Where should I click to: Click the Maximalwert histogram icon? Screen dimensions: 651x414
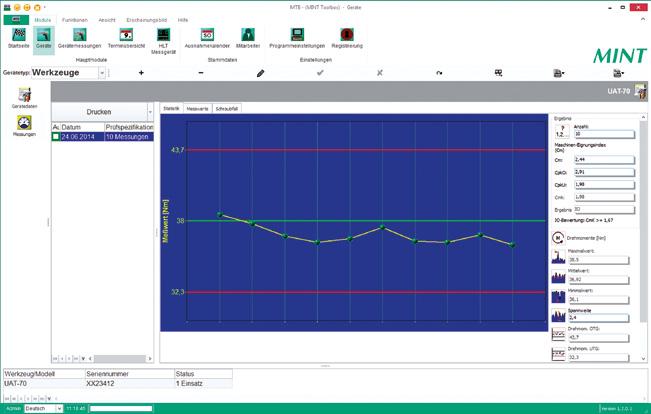pos(558,257)
